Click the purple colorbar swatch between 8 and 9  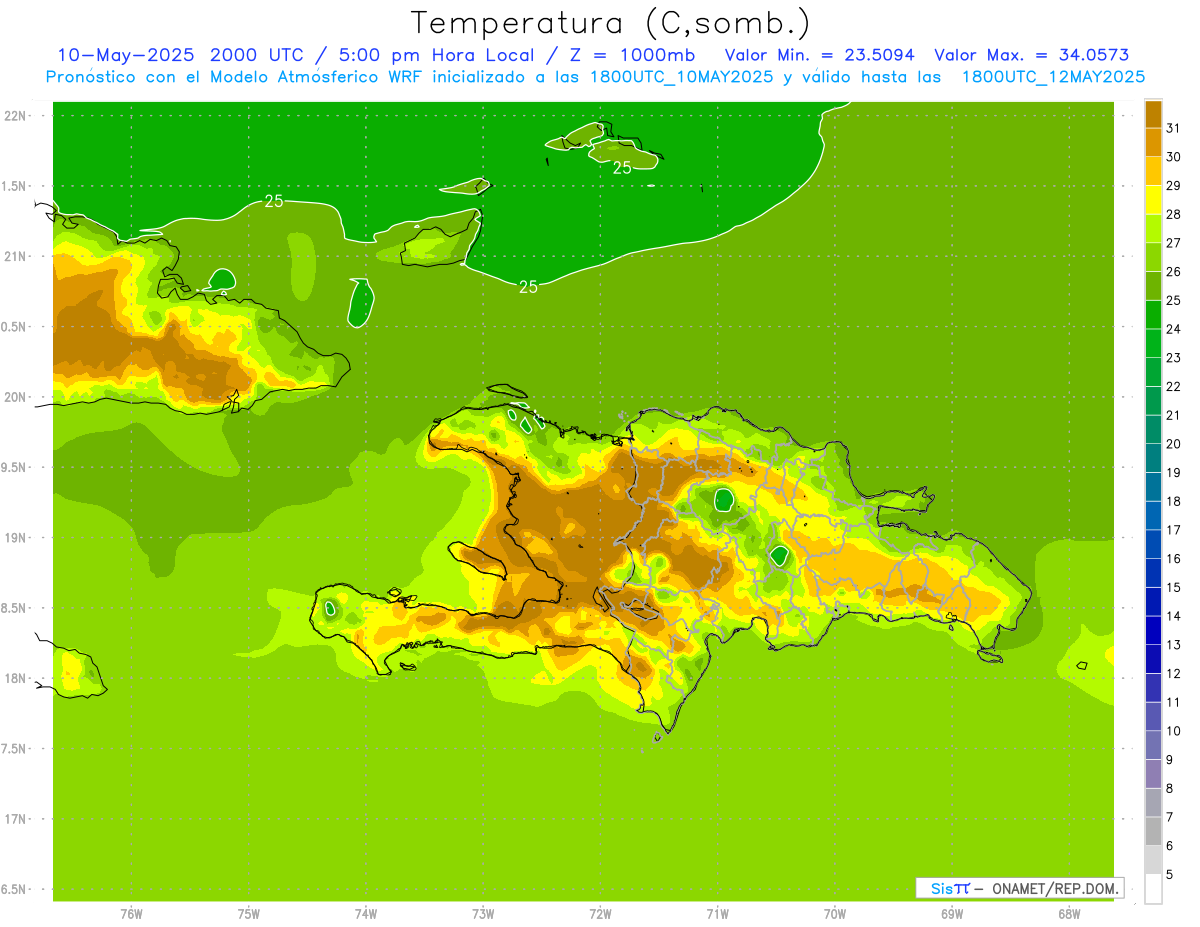click(1153, 774)
